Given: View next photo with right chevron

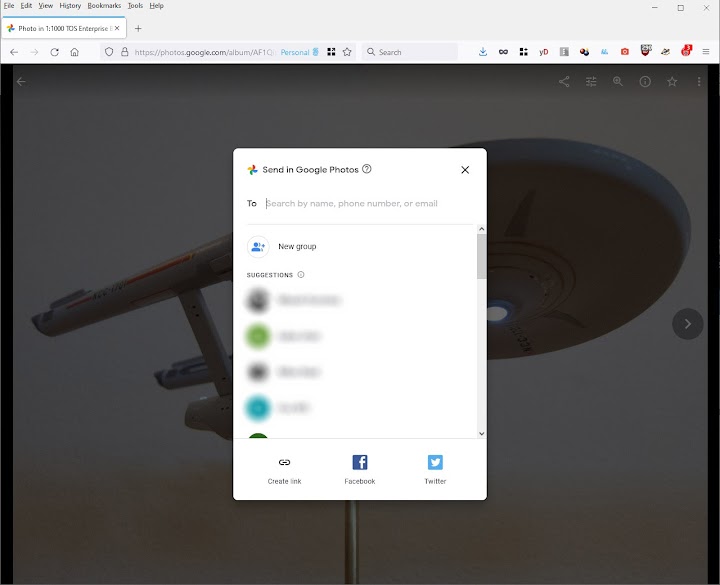Looking at the screenshot, I should click(x=687, y=324).
